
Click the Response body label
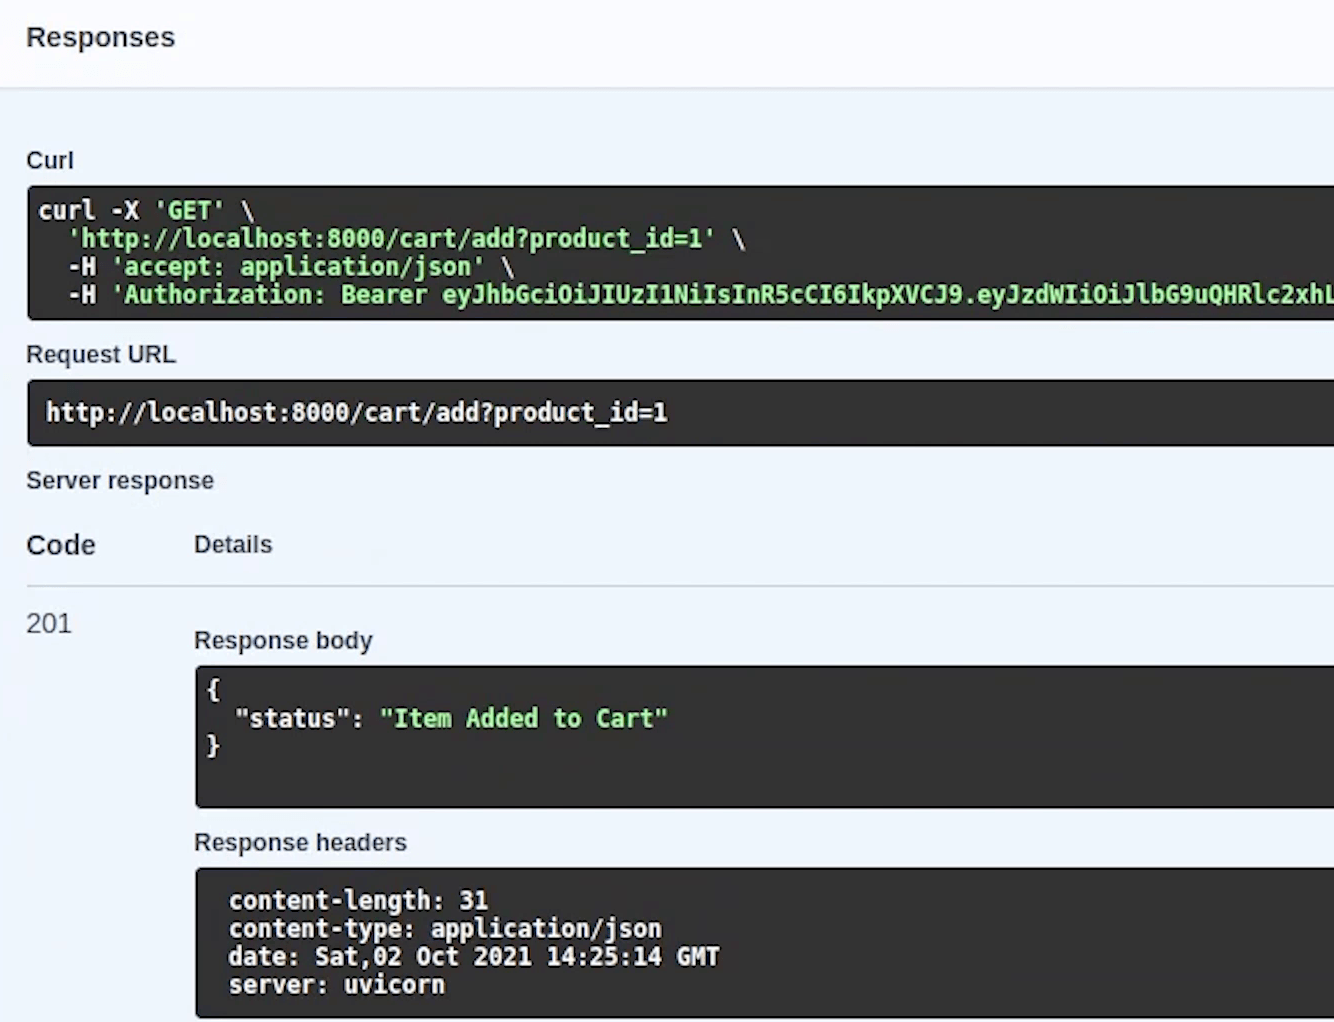283,641
